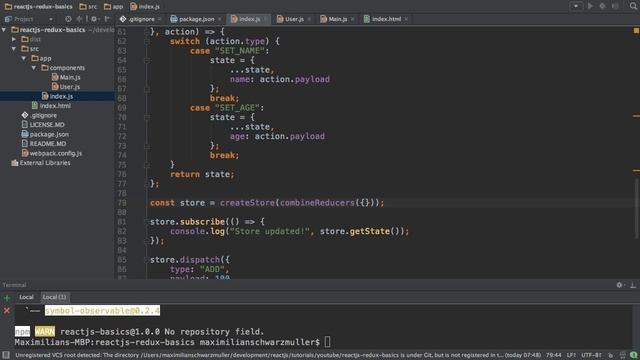Open Terminal panel settings gear

tap(620, 285)
